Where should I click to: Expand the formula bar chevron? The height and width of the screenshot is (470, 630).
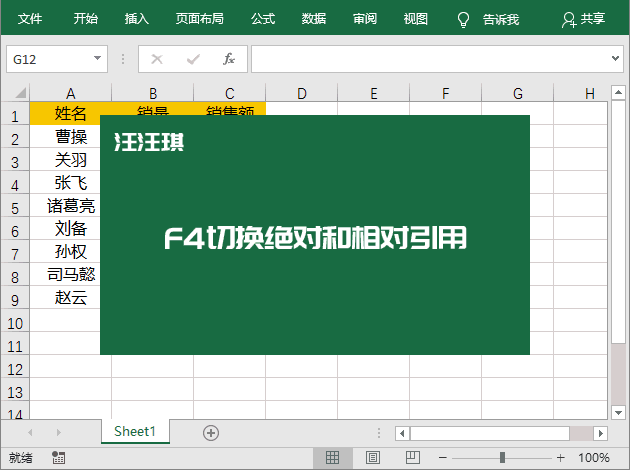coord(615,59)
